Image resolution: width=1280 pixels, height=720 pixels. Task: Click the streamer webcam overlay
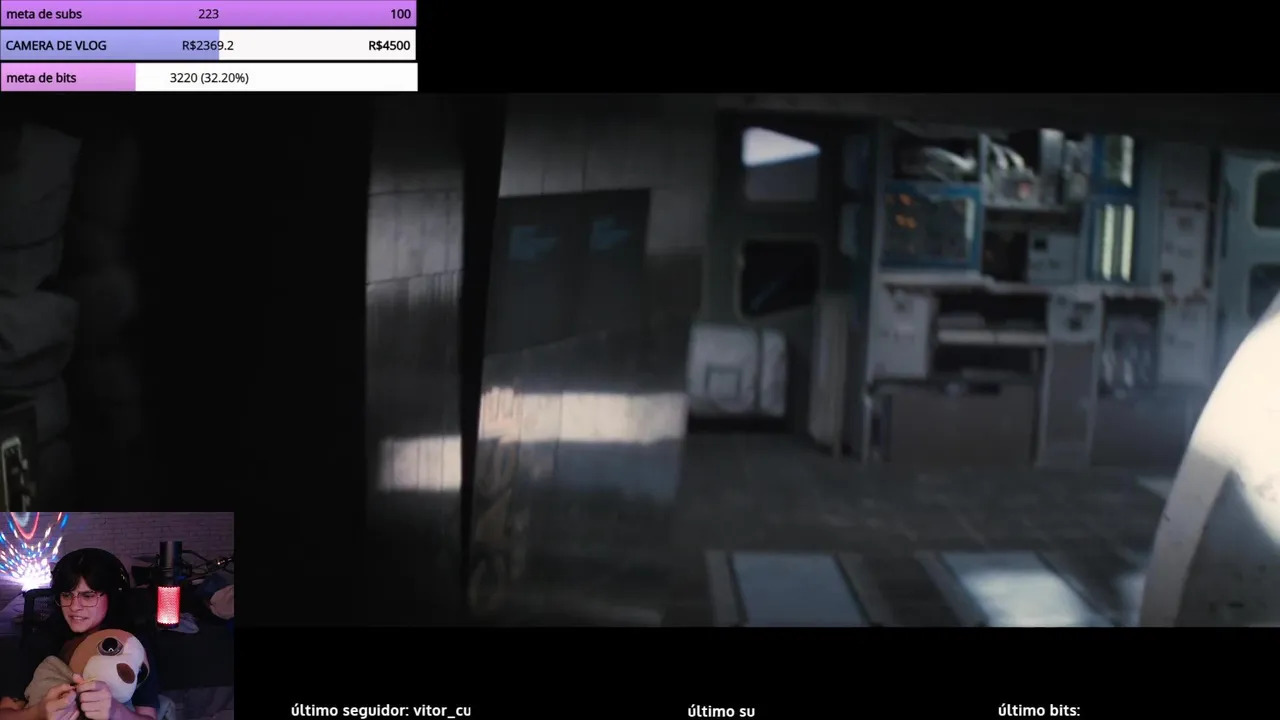click(x=117, y=616)
